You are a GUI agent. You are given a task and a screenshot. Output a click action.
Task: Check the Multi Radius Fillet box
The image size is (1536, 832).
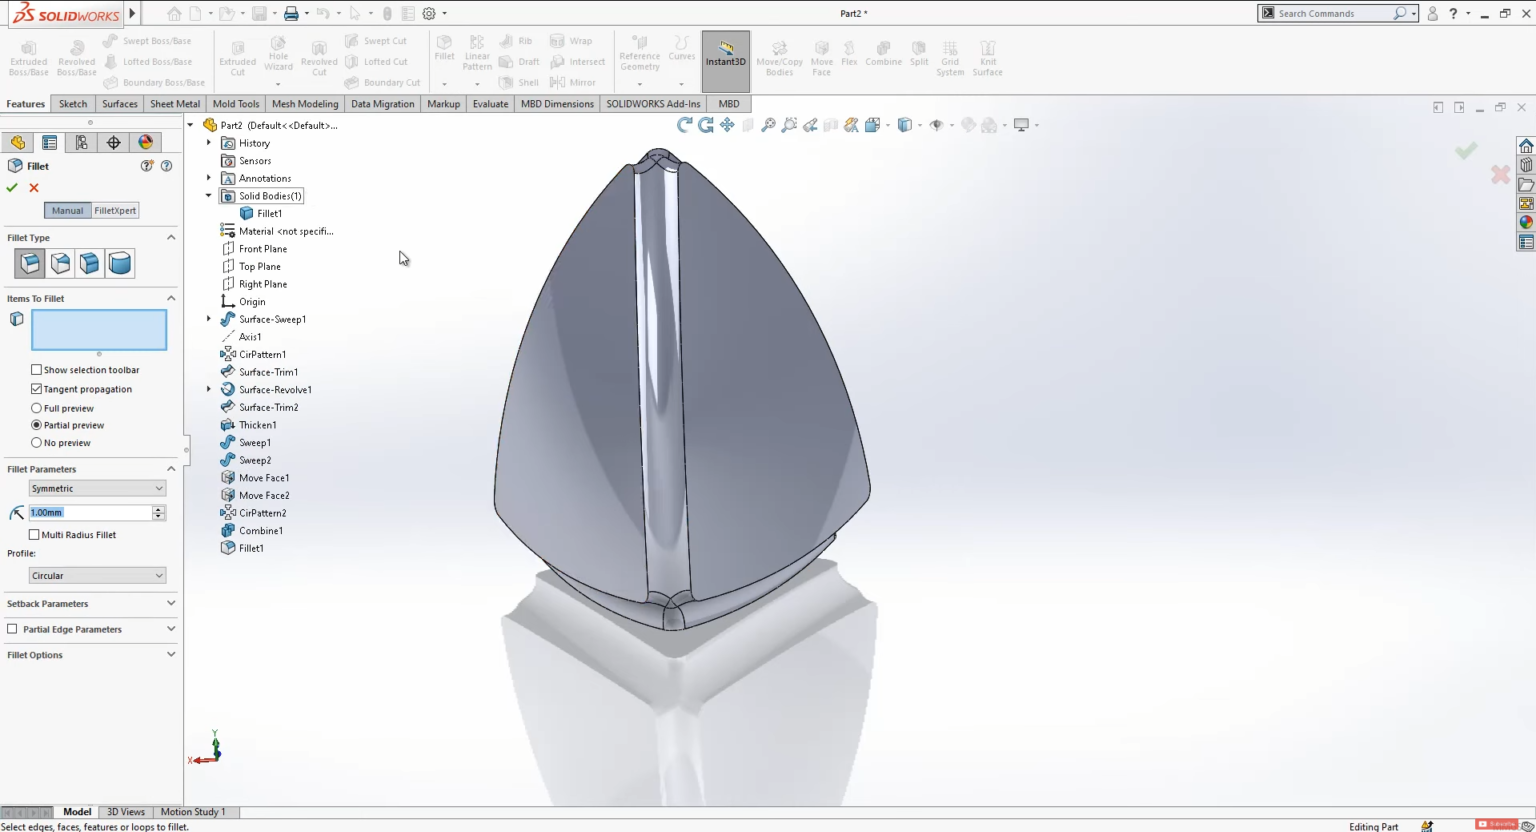[x=36, y=534]
